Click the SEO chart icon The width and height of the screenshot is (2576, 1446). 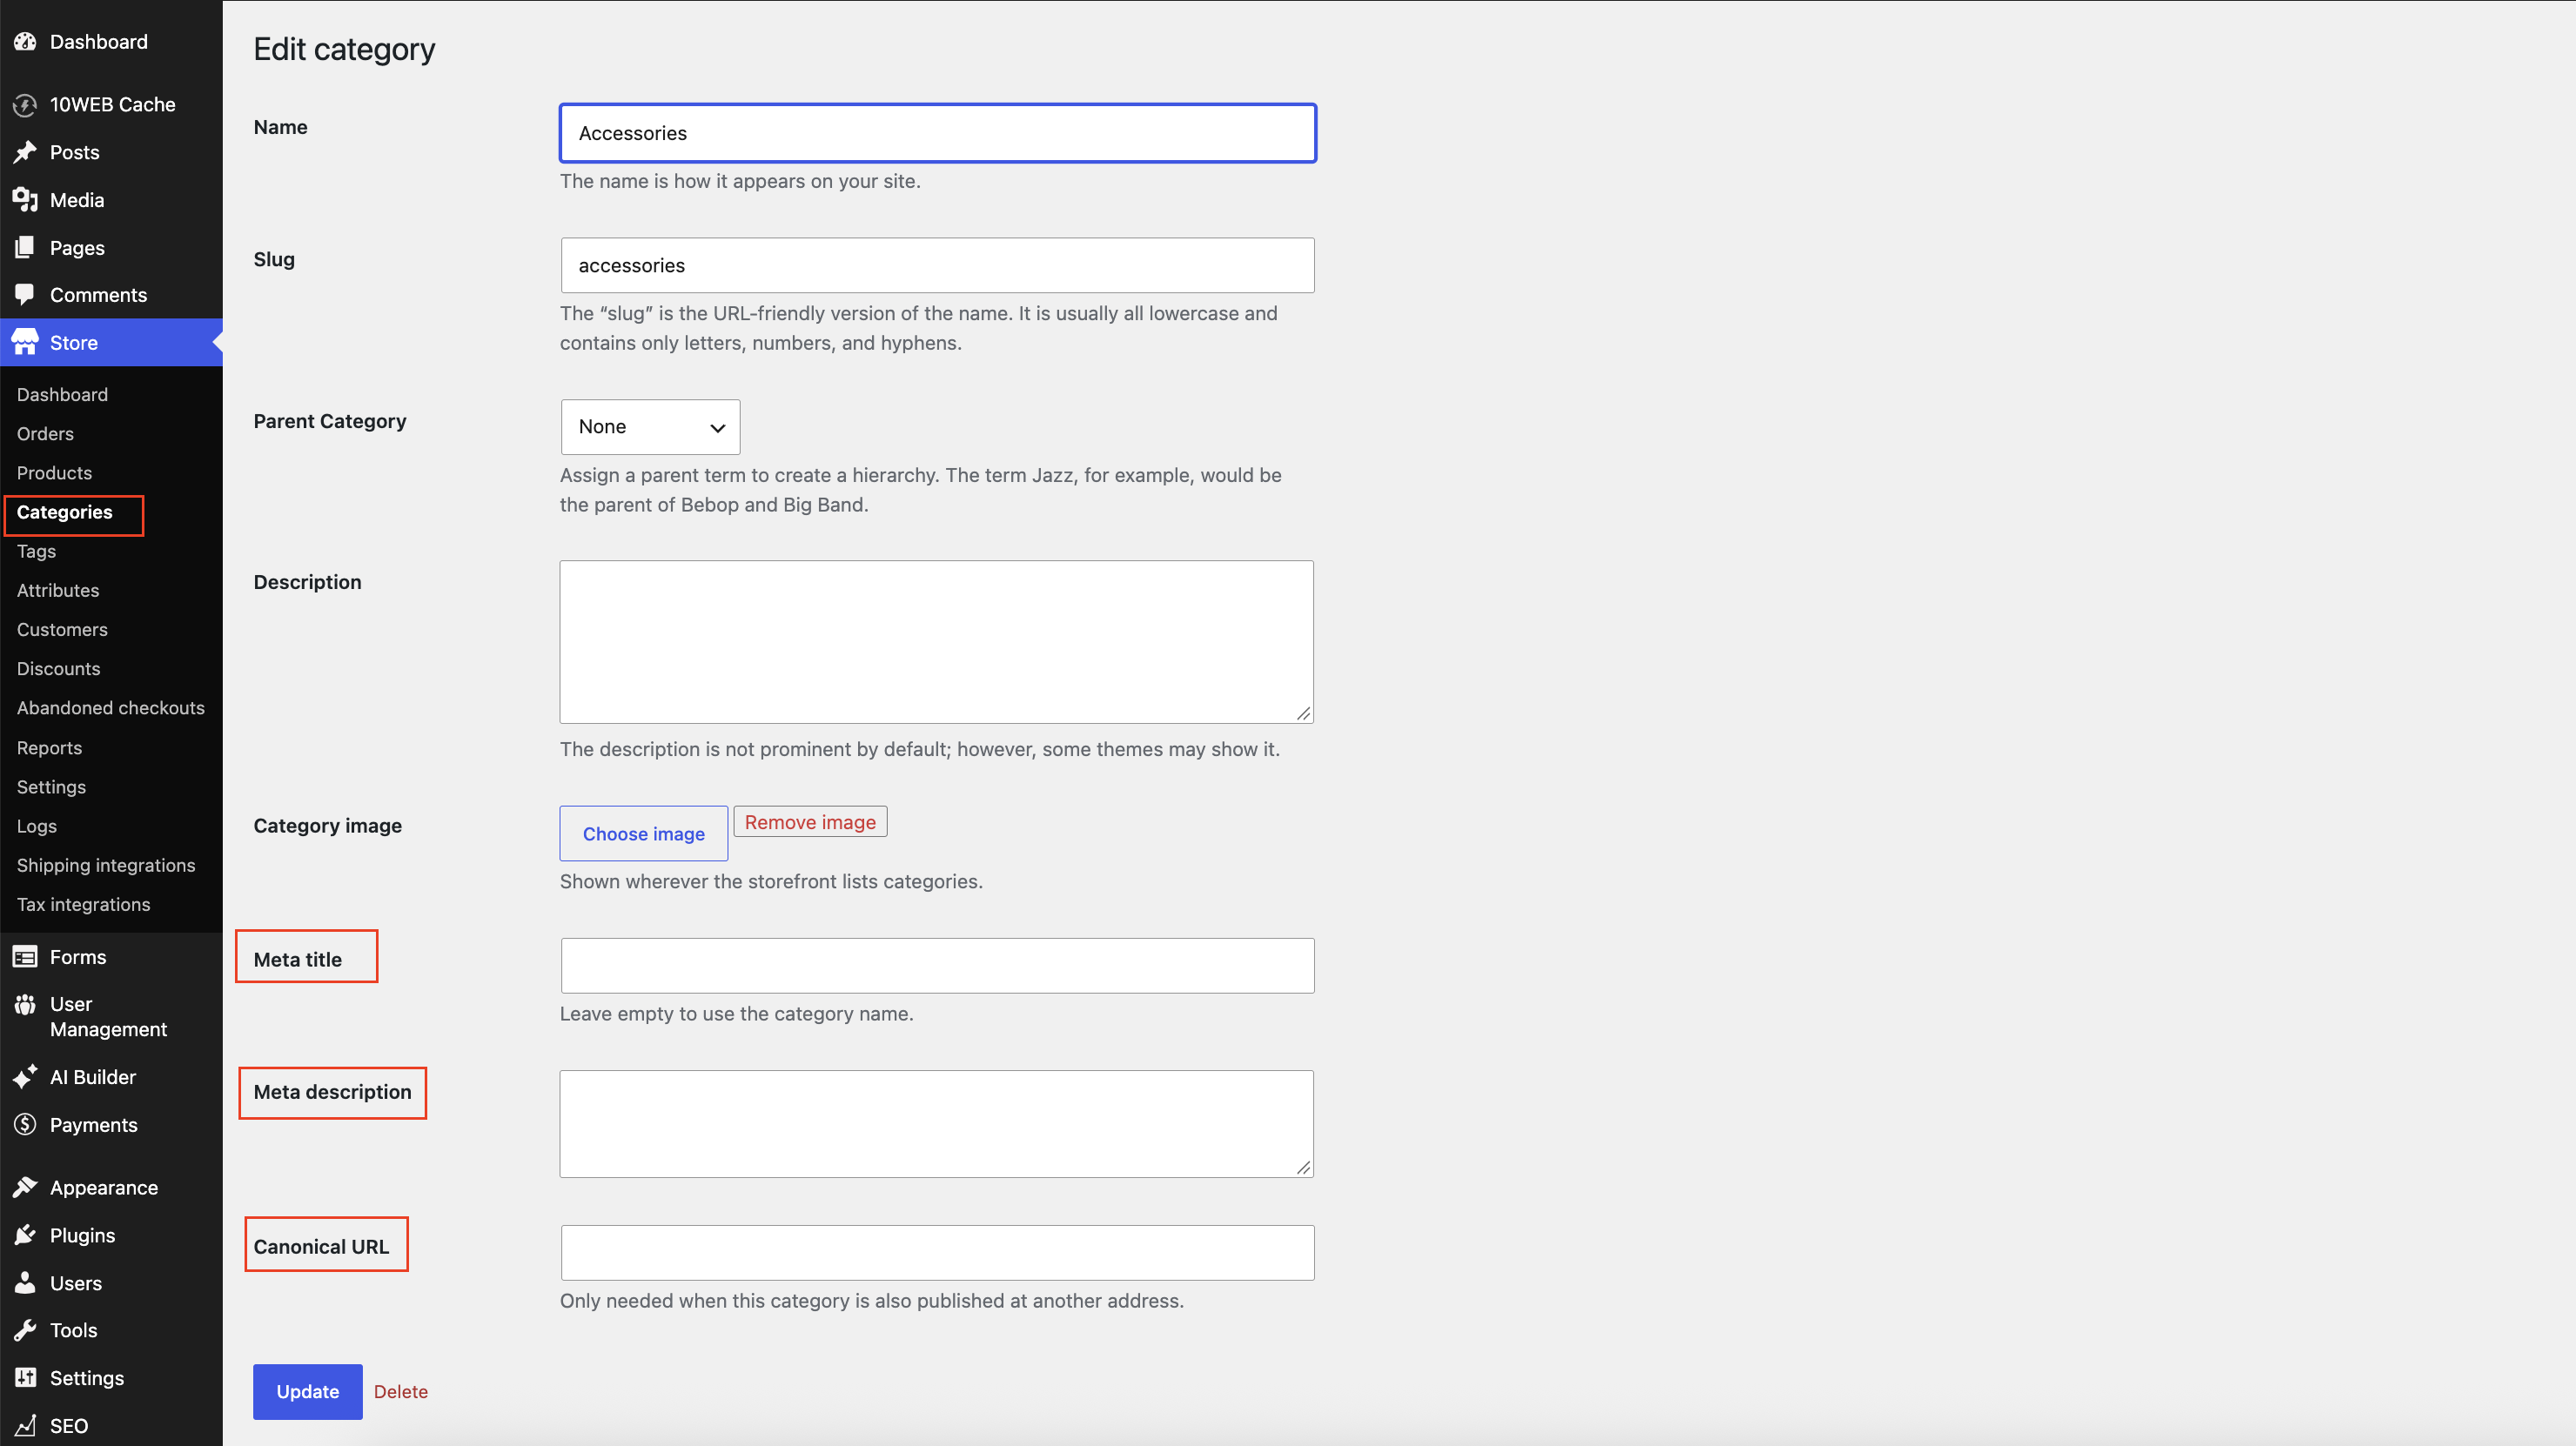[25, 1426]
